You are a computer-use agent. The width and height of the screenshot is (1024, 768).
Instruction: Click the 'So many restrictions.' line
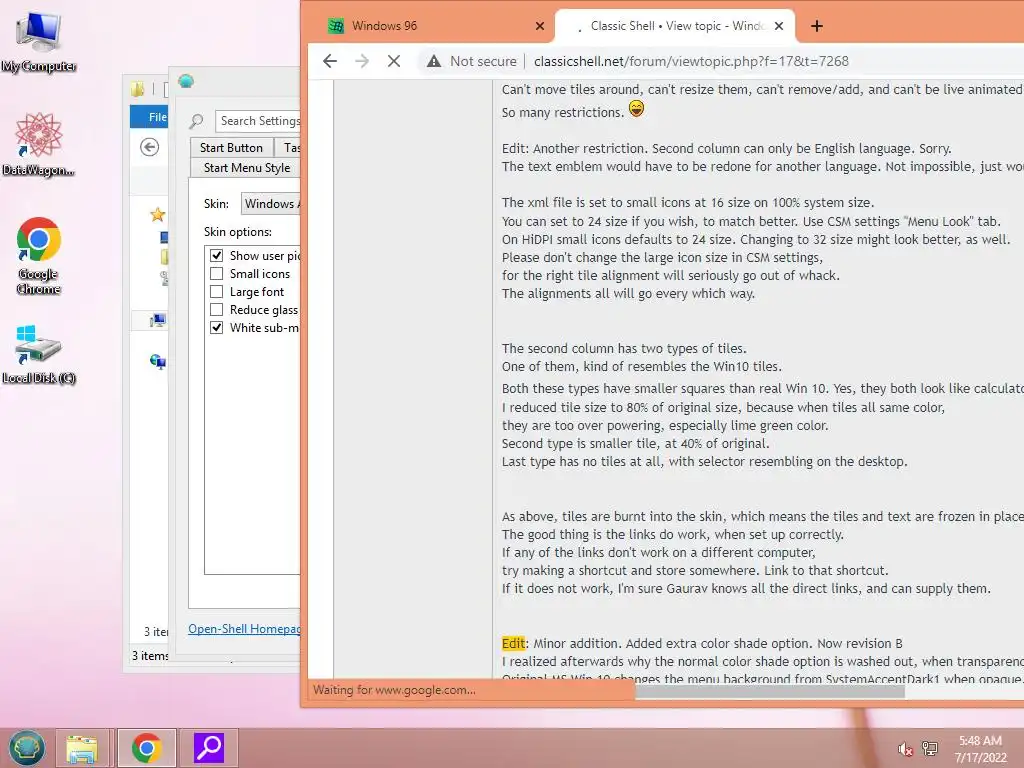coord(563,113)
